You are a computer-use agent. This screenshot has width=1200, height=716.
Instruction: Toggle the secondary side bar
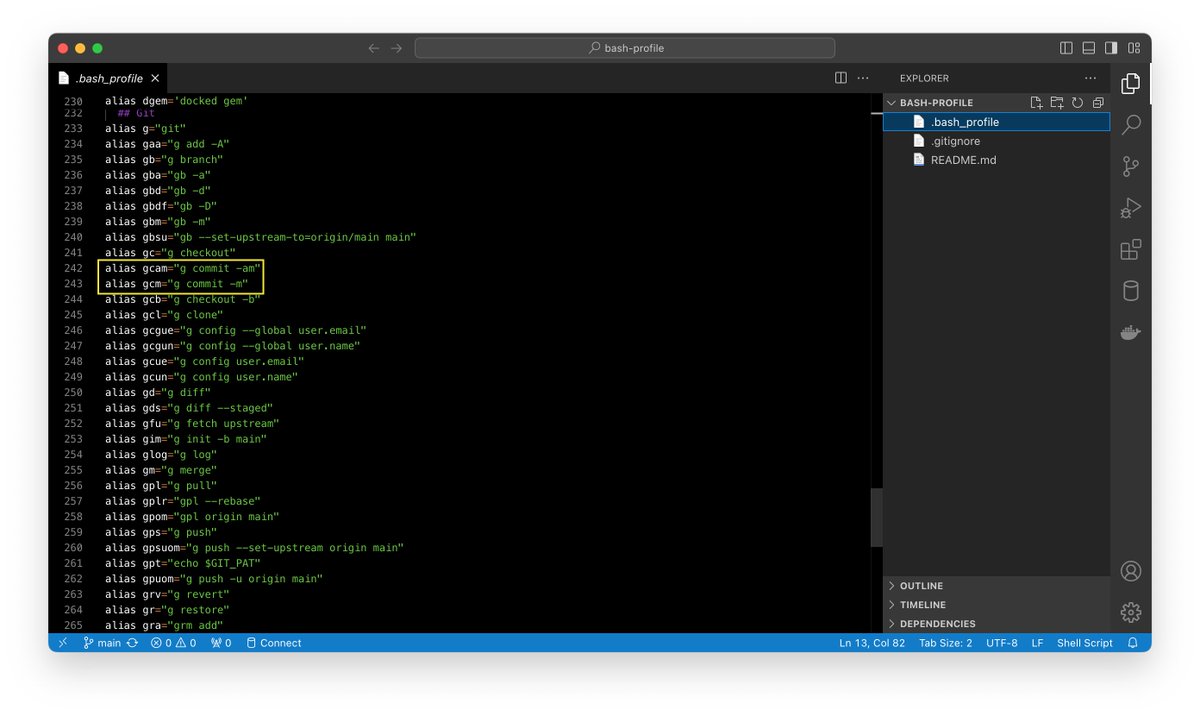pyautogui.click(x=1111, y=48)
